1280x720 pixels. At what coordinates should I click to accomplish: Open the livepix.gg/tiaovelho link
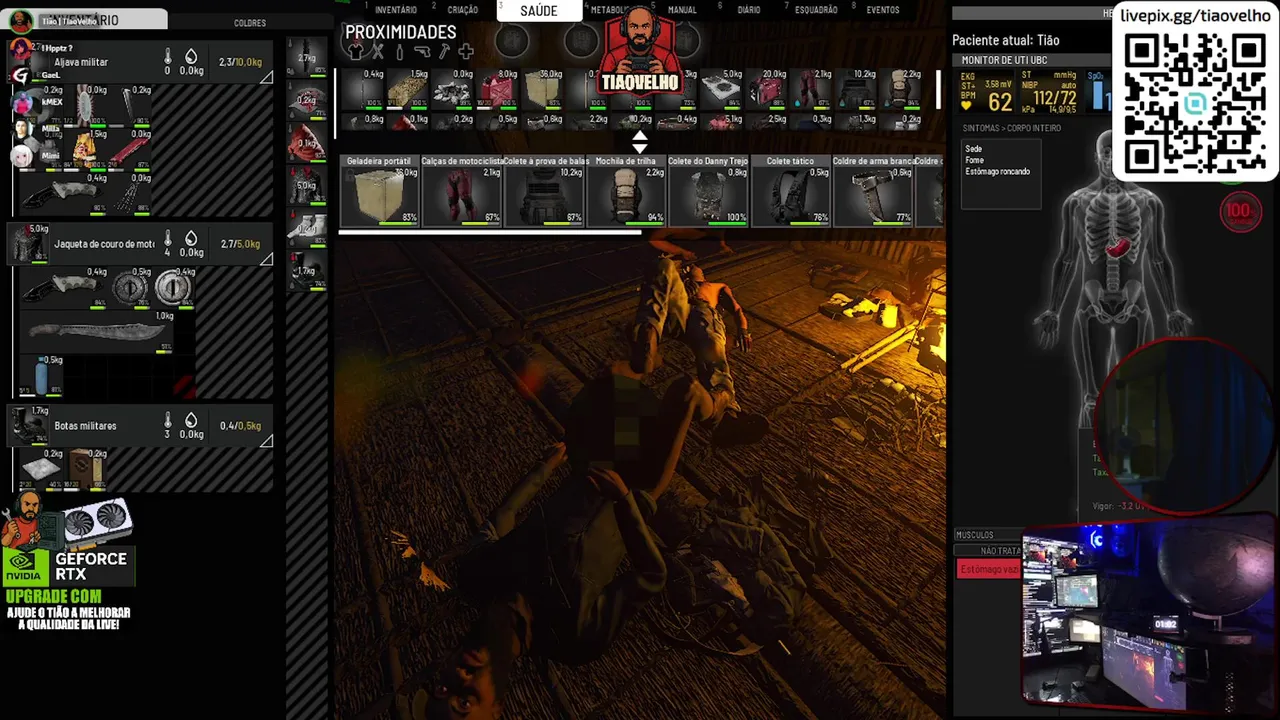pyautogui.click(x=1195, y=16)
